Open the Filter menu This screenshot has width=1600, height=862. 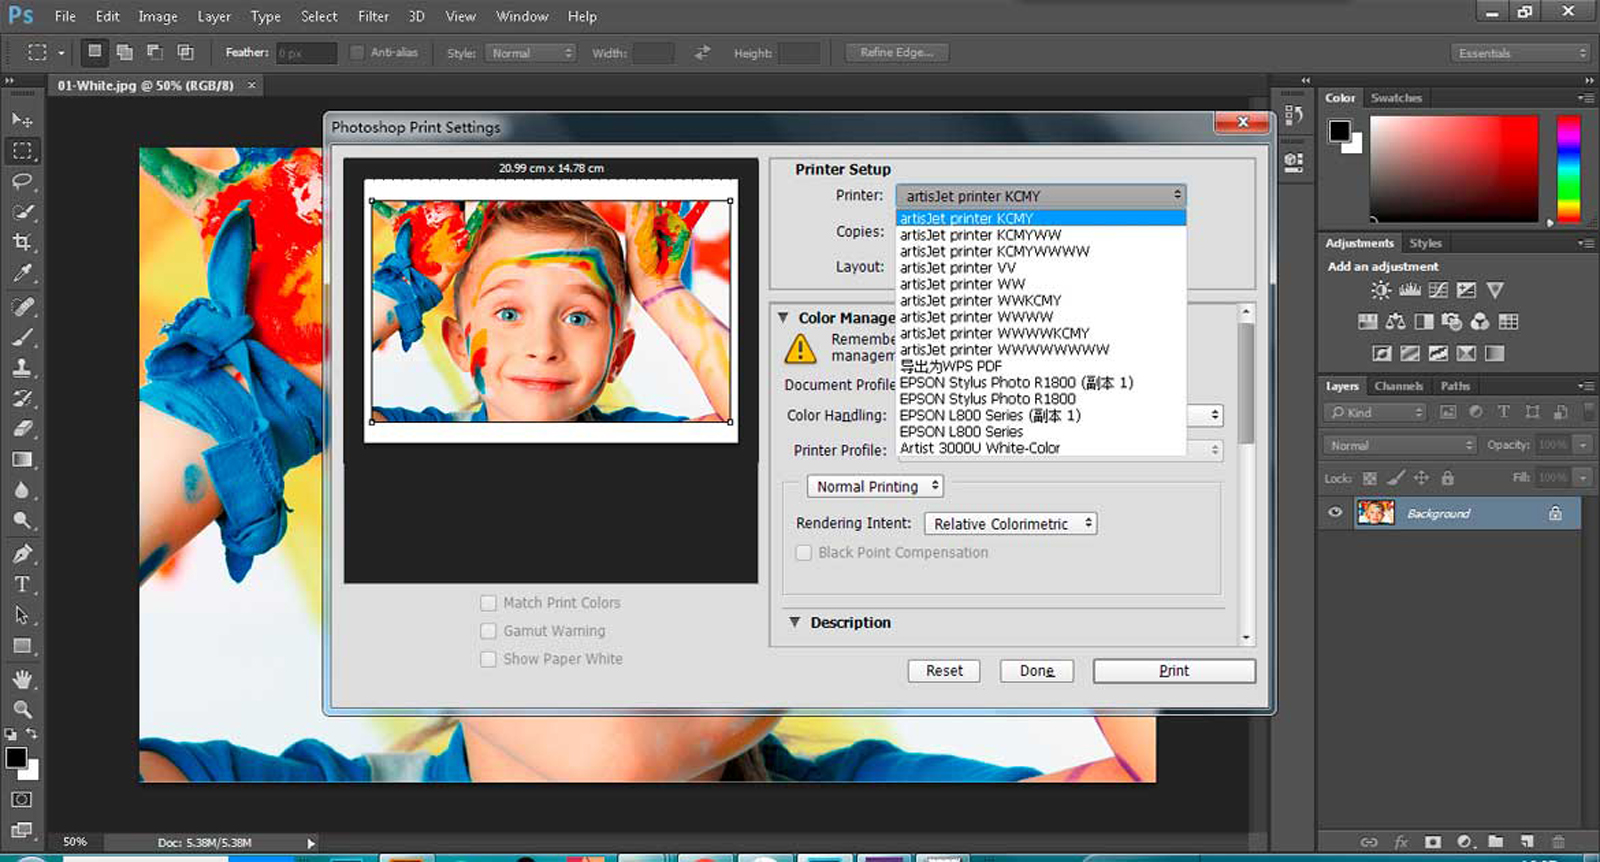click(373, 16)
